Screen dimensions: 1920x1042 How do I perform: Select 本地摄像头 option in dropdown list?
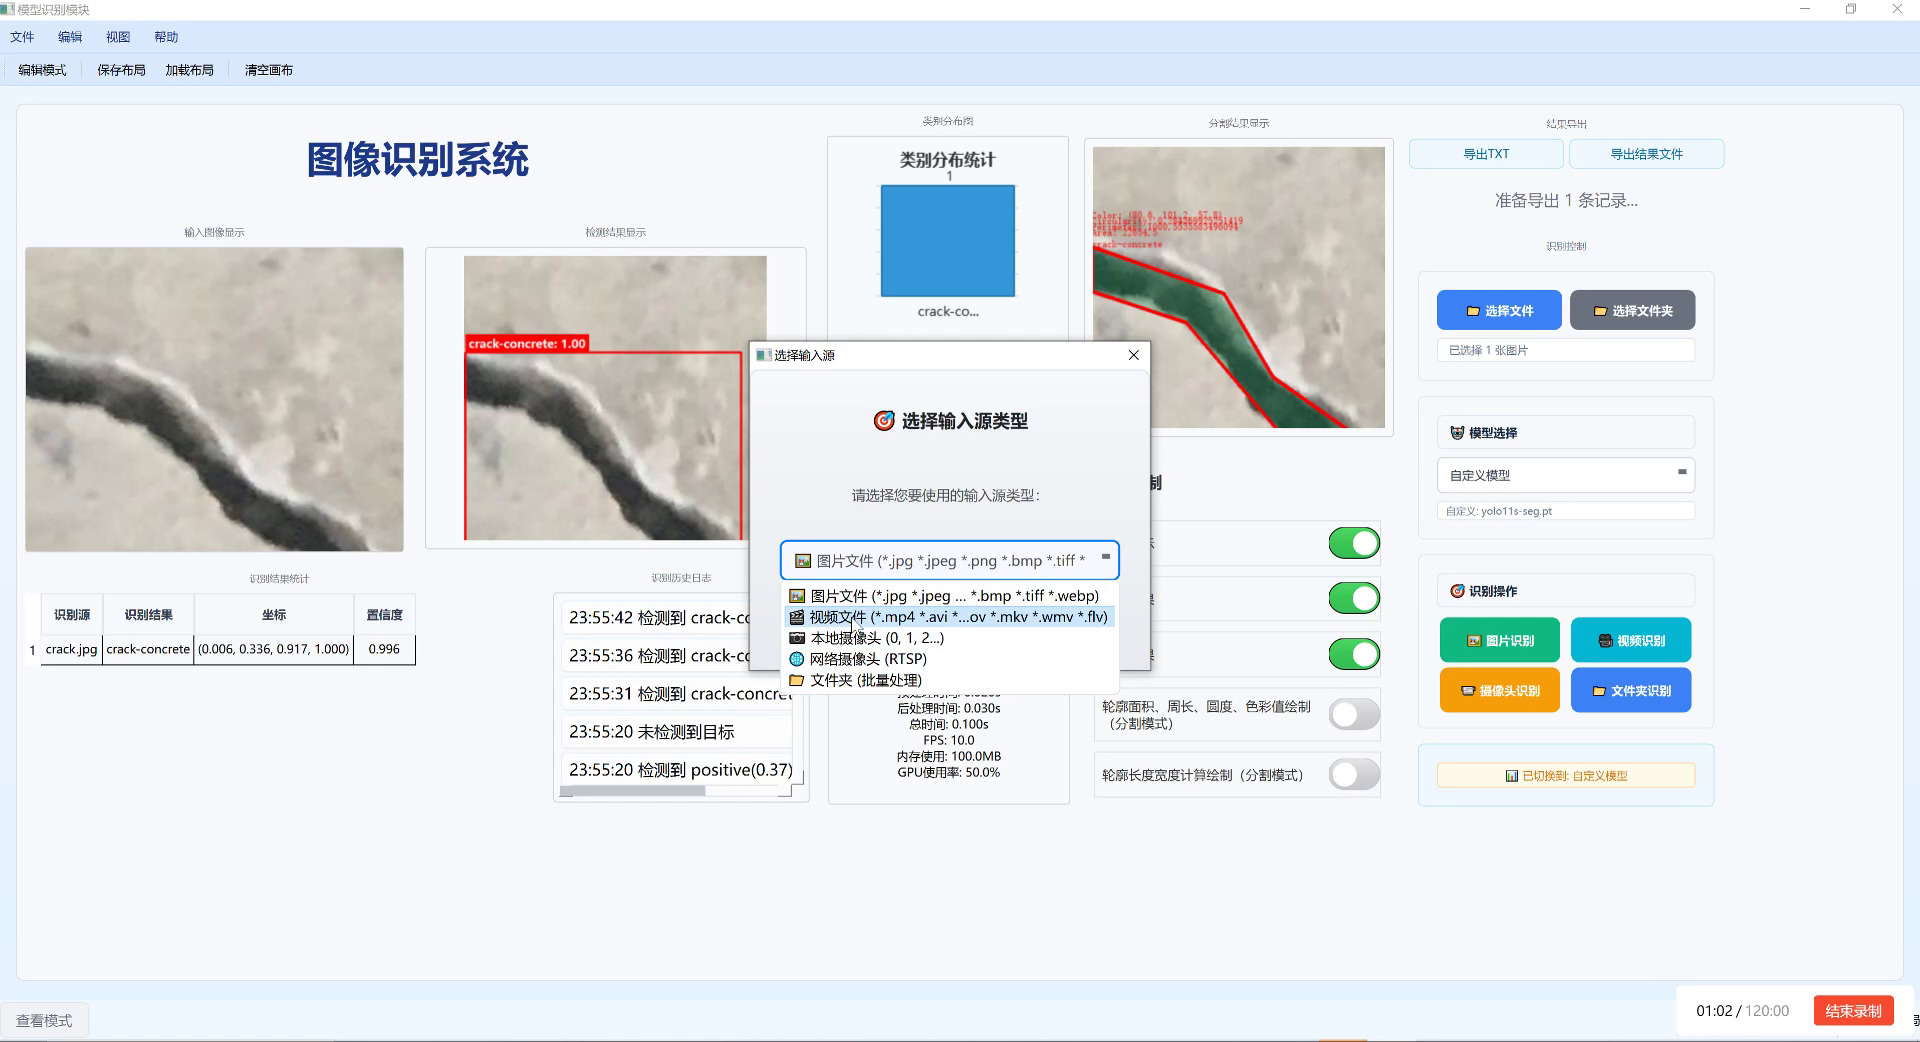click(949, 638)
